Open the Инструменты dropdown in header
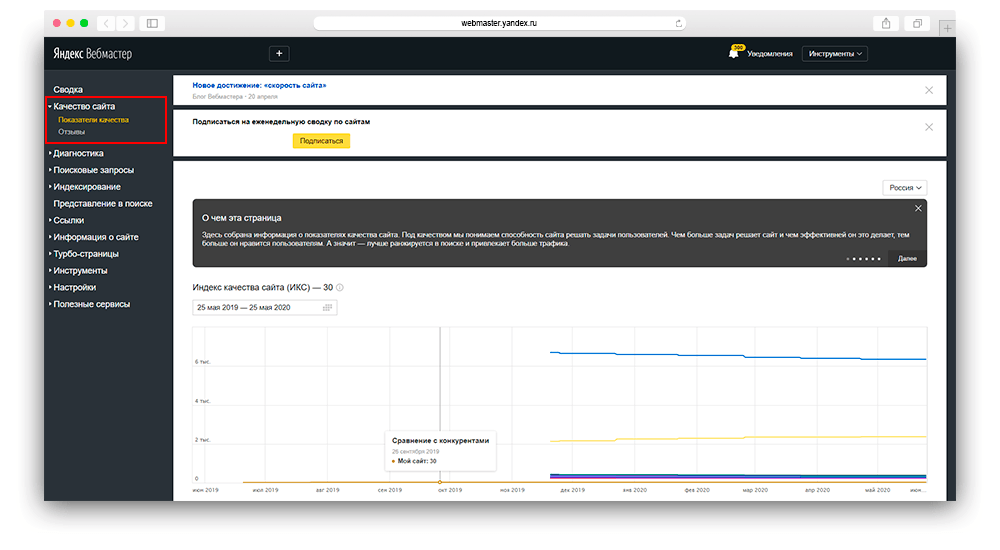 [834, 54]
